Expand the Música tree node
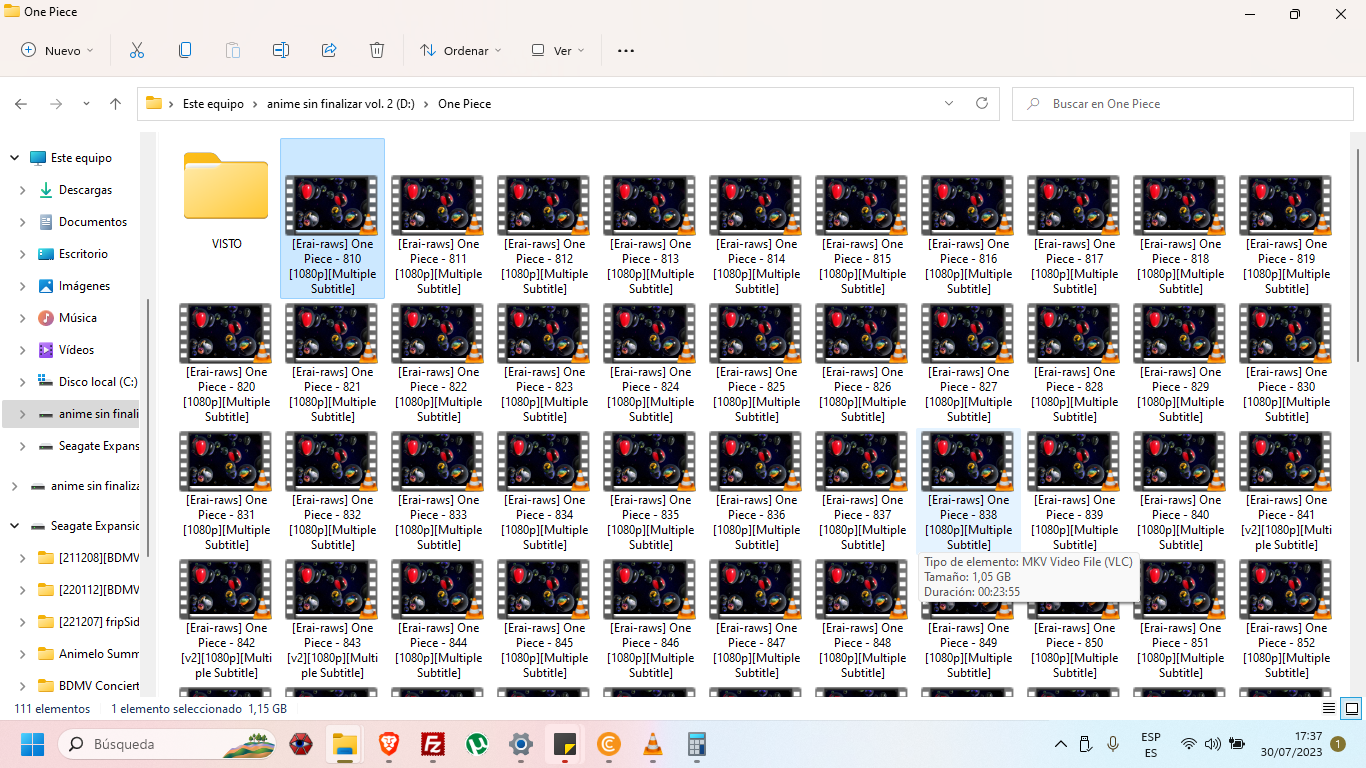 tap(23, 318)
